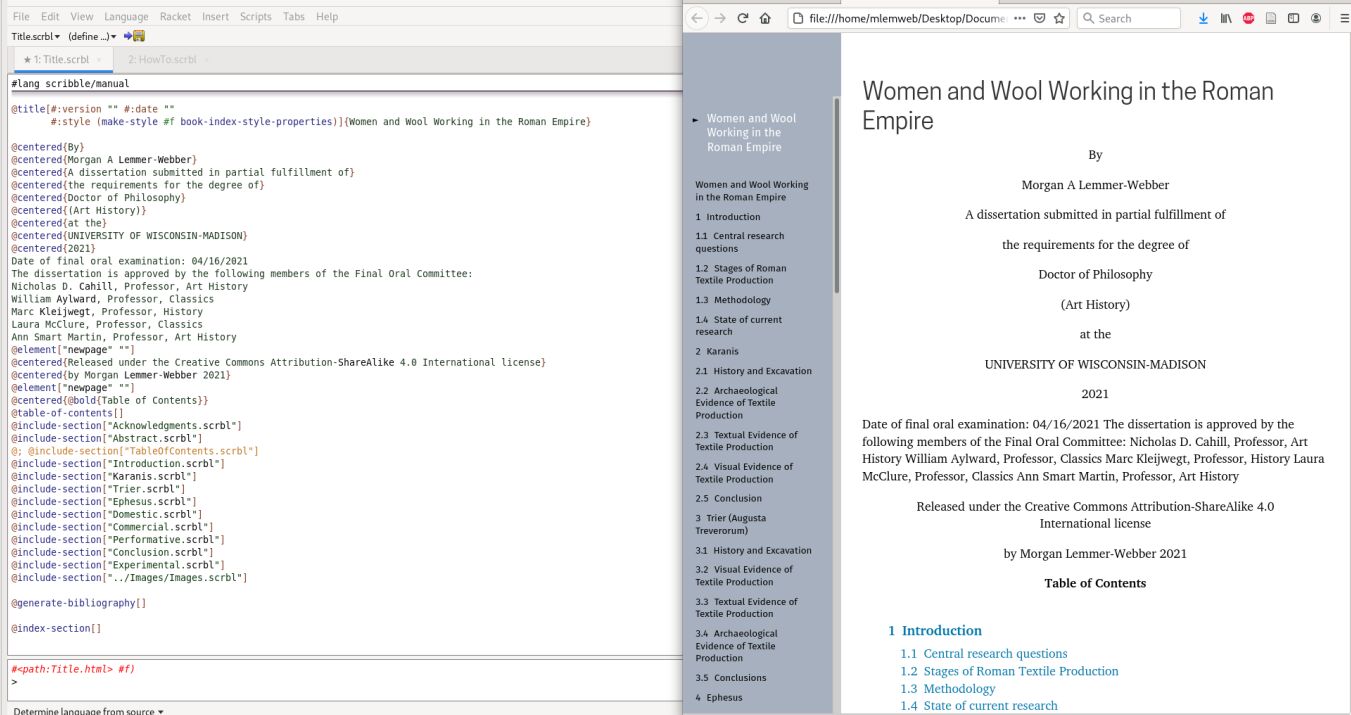
Task: Open the page actions three-dot menu
Action: point(1019,18)
